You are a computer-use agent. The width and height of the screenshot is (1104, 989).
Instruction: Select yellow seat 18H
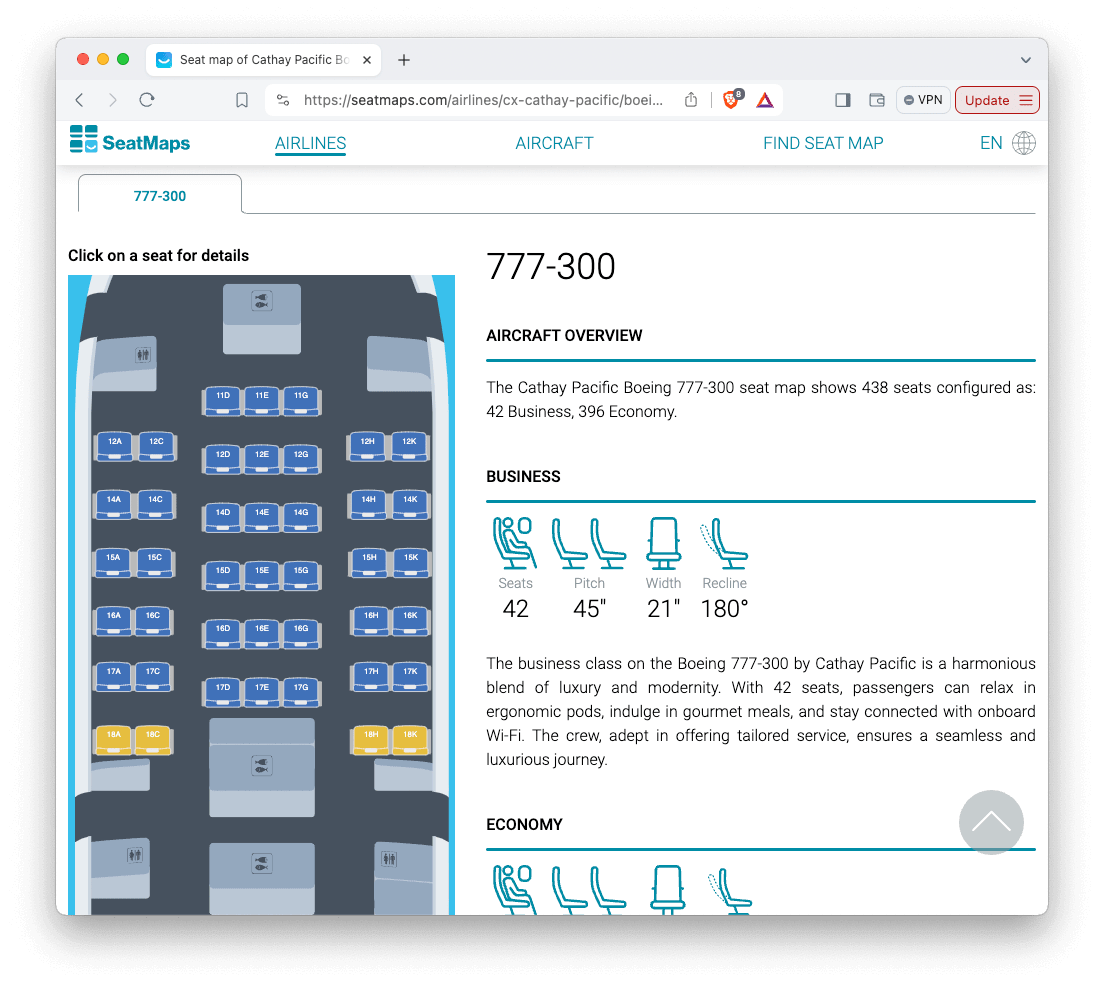click(x=371, y=740)
